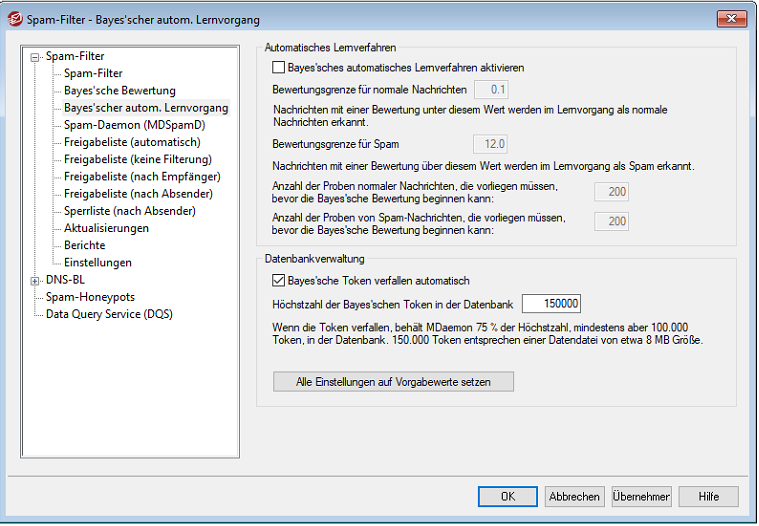
Task: Select Spam-Honeypots tree item
Action: pos(90,297)
